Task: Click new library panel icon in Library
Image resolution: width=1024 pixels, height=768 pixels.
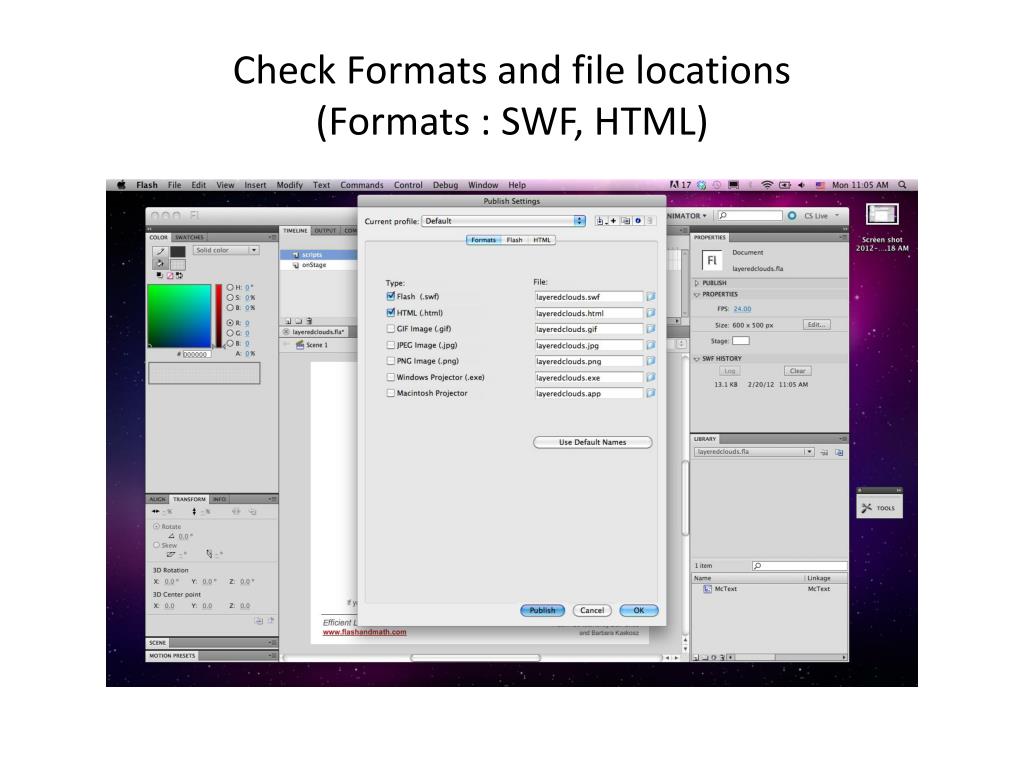Action: [x=839, y=452]
